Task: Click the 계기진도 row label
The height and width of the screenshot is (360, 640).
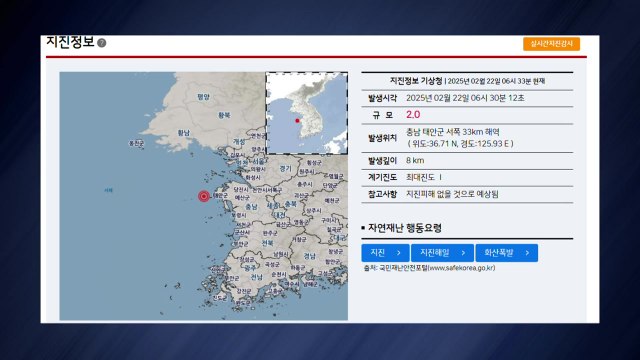Action: (382, 177)
